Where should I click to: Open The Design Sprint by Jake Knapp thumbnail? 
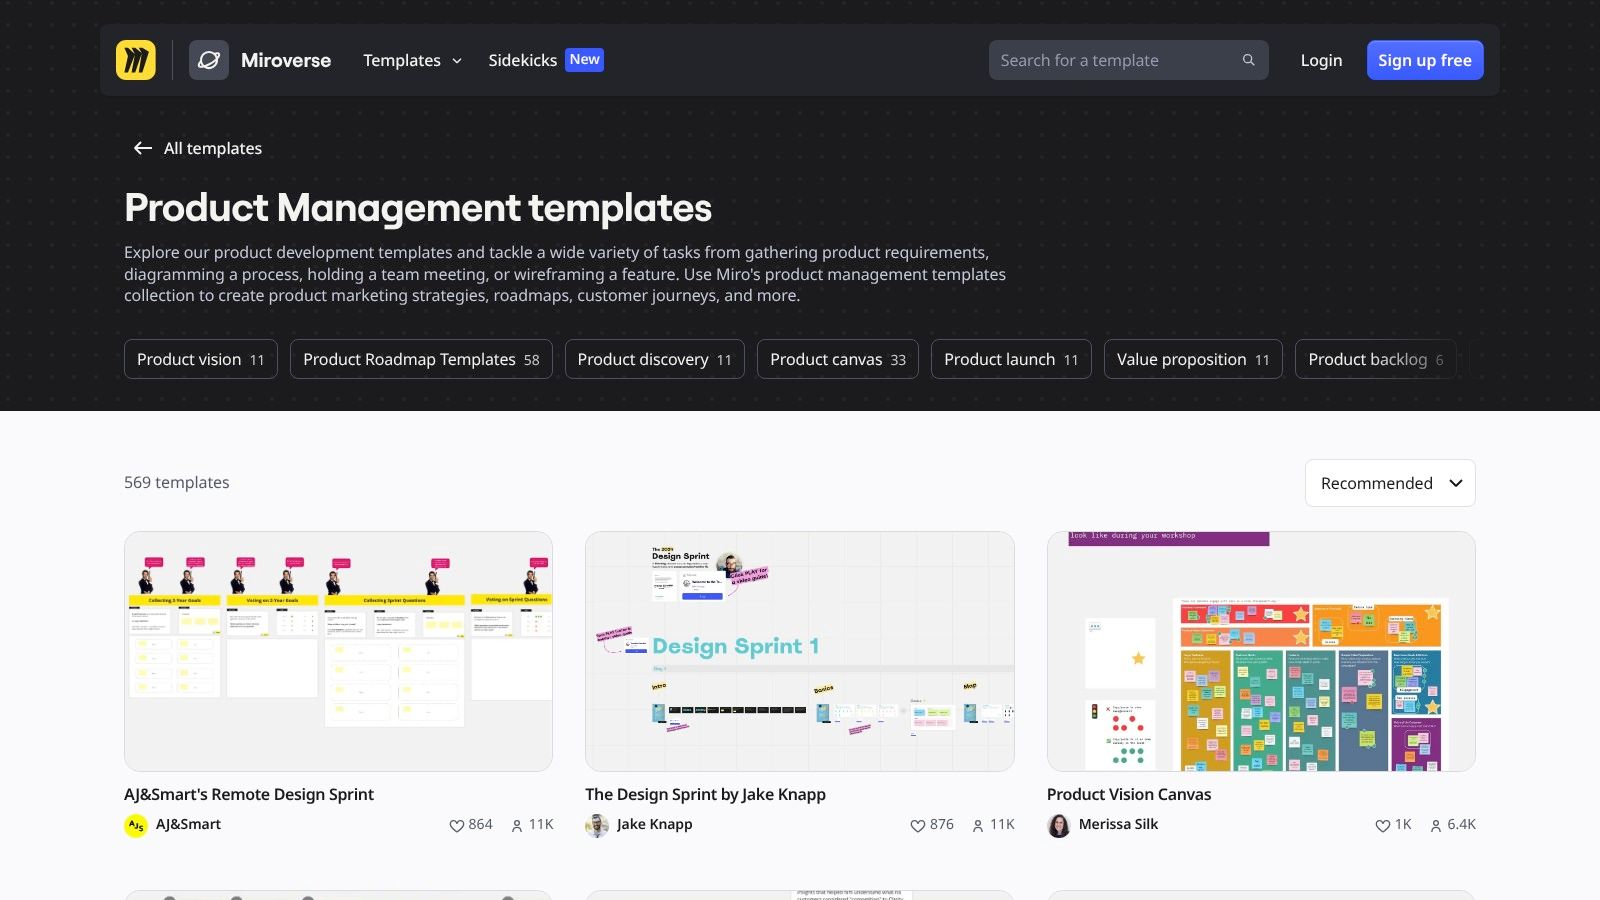pyautogui.click(x=800, y=651)
